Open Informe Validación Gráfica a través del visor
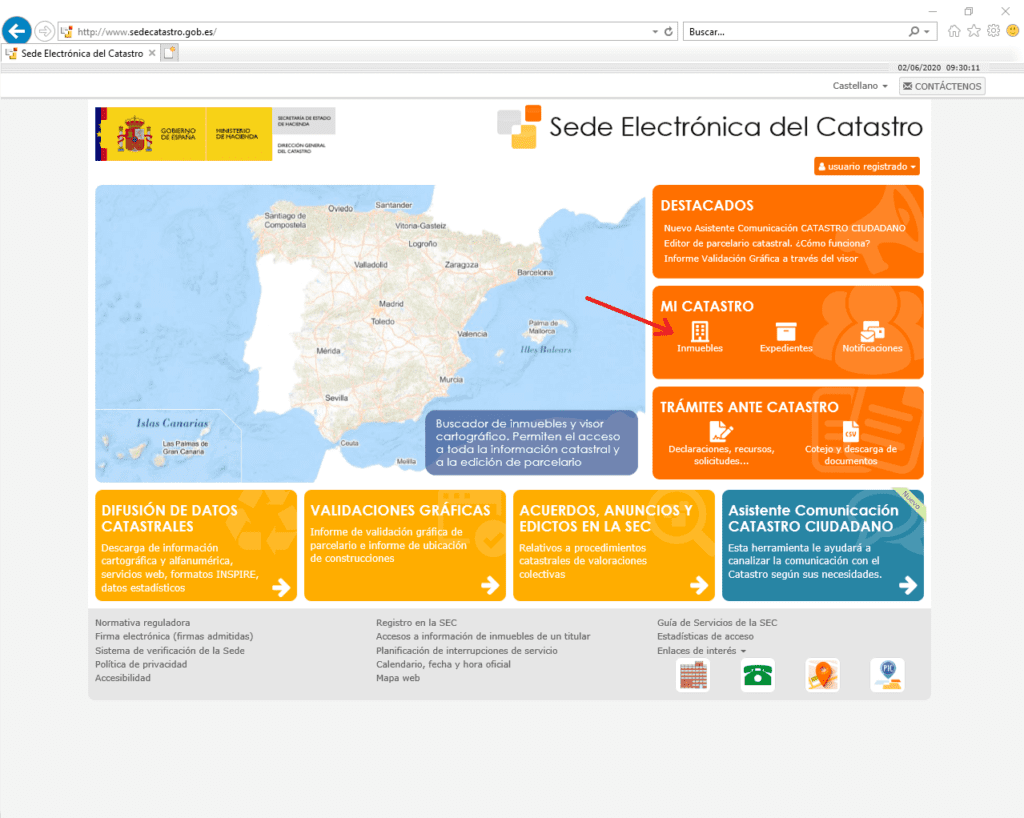 tap(761, 259)
